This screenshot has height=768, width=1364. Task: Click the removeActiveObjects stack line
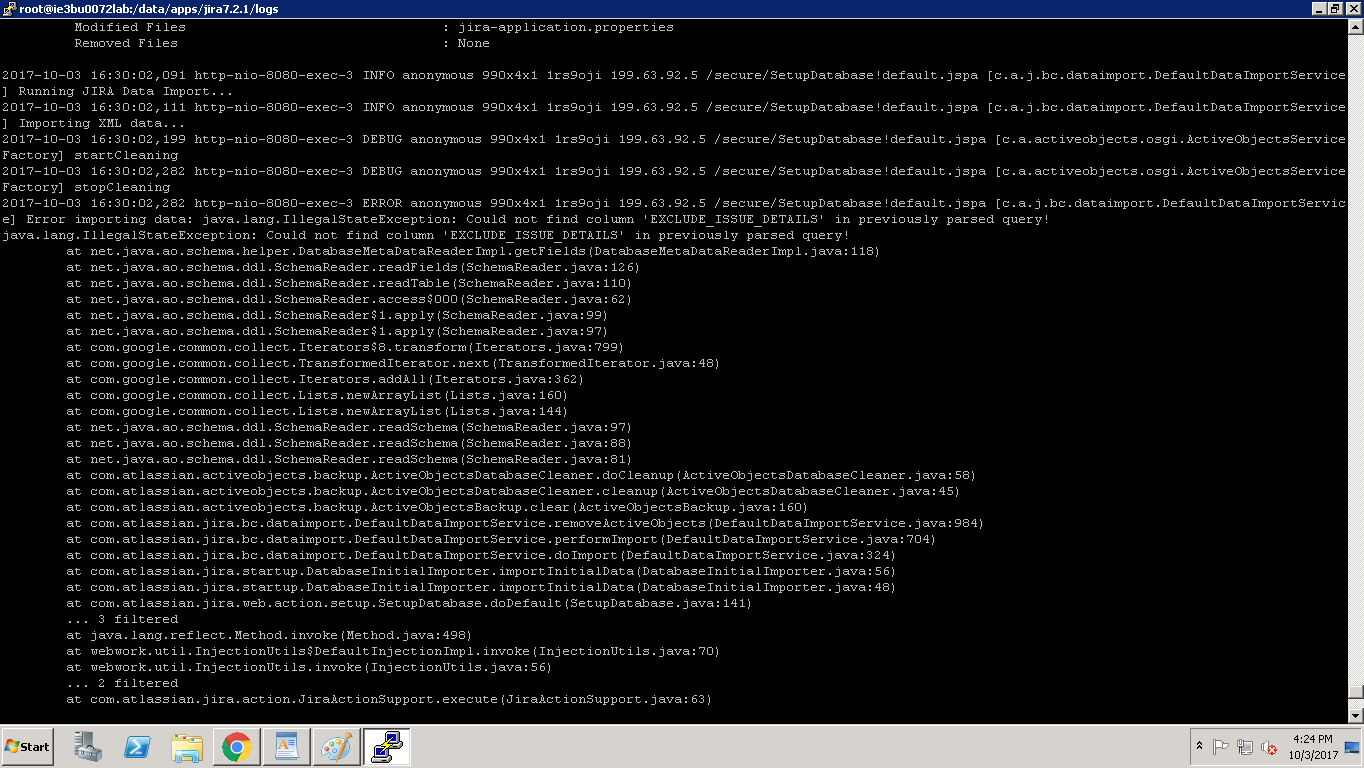(525, 523)
